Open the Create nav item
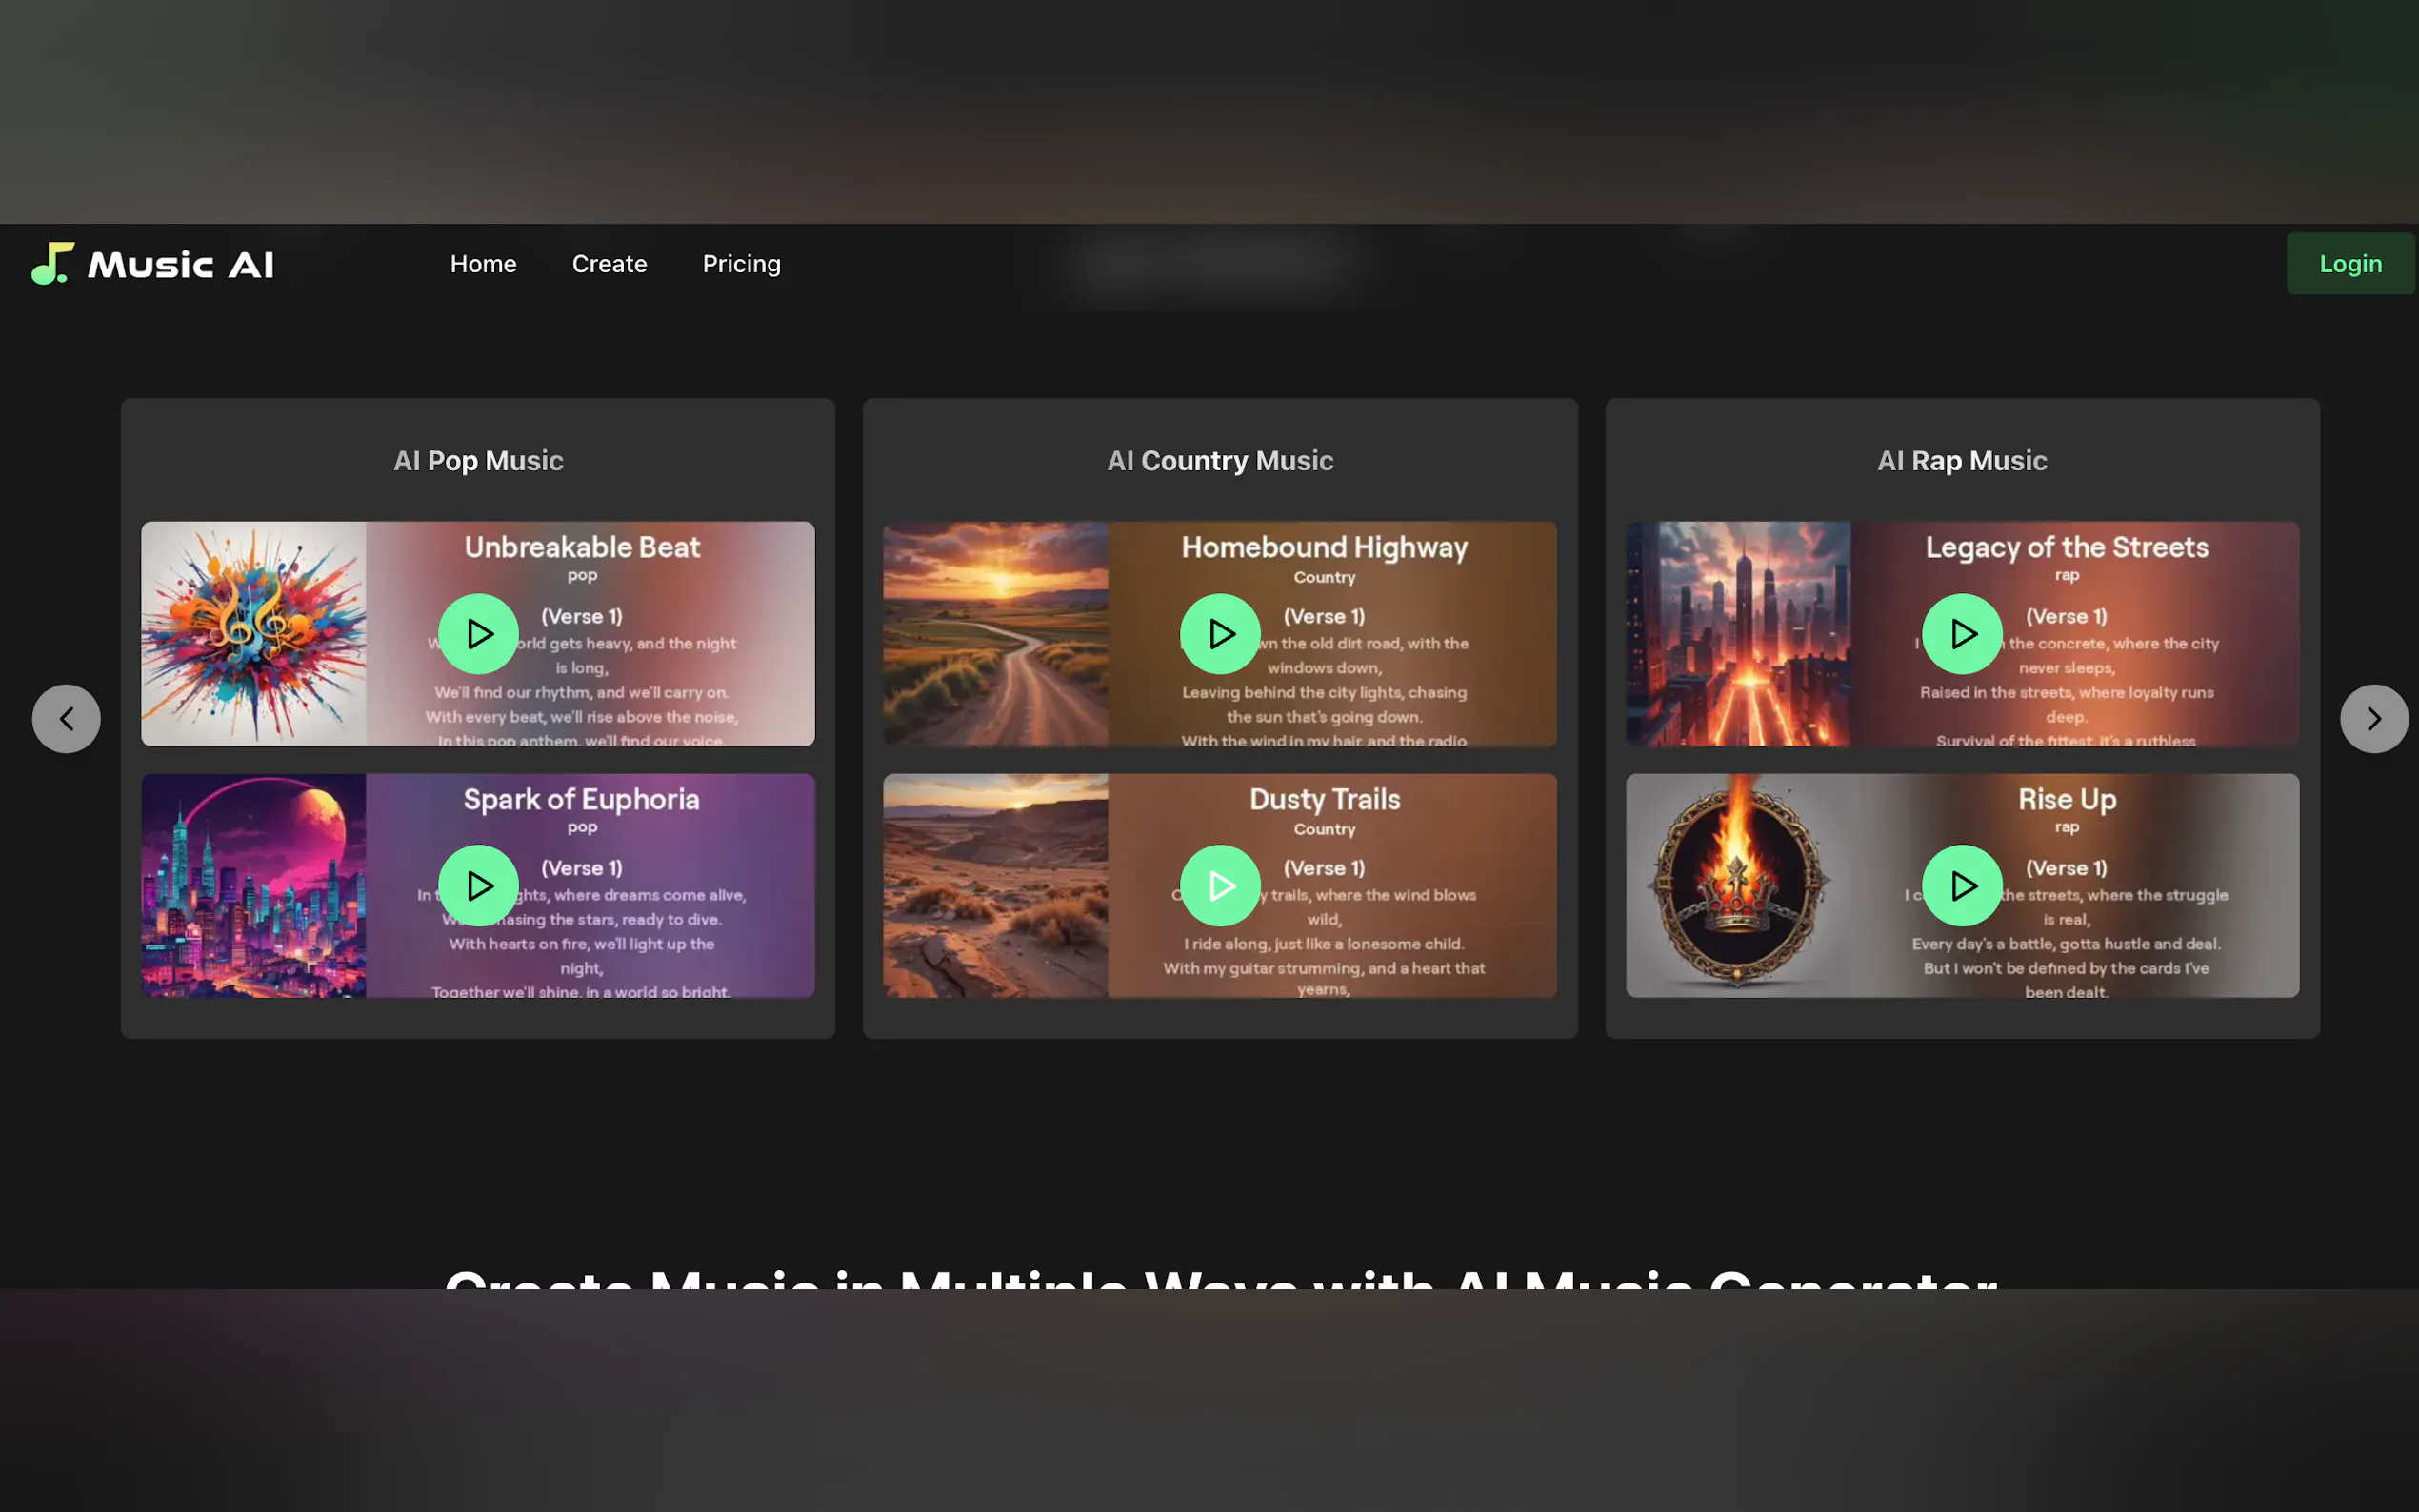The height and width of the screenshot is (1512, 2419). [609, 264]
